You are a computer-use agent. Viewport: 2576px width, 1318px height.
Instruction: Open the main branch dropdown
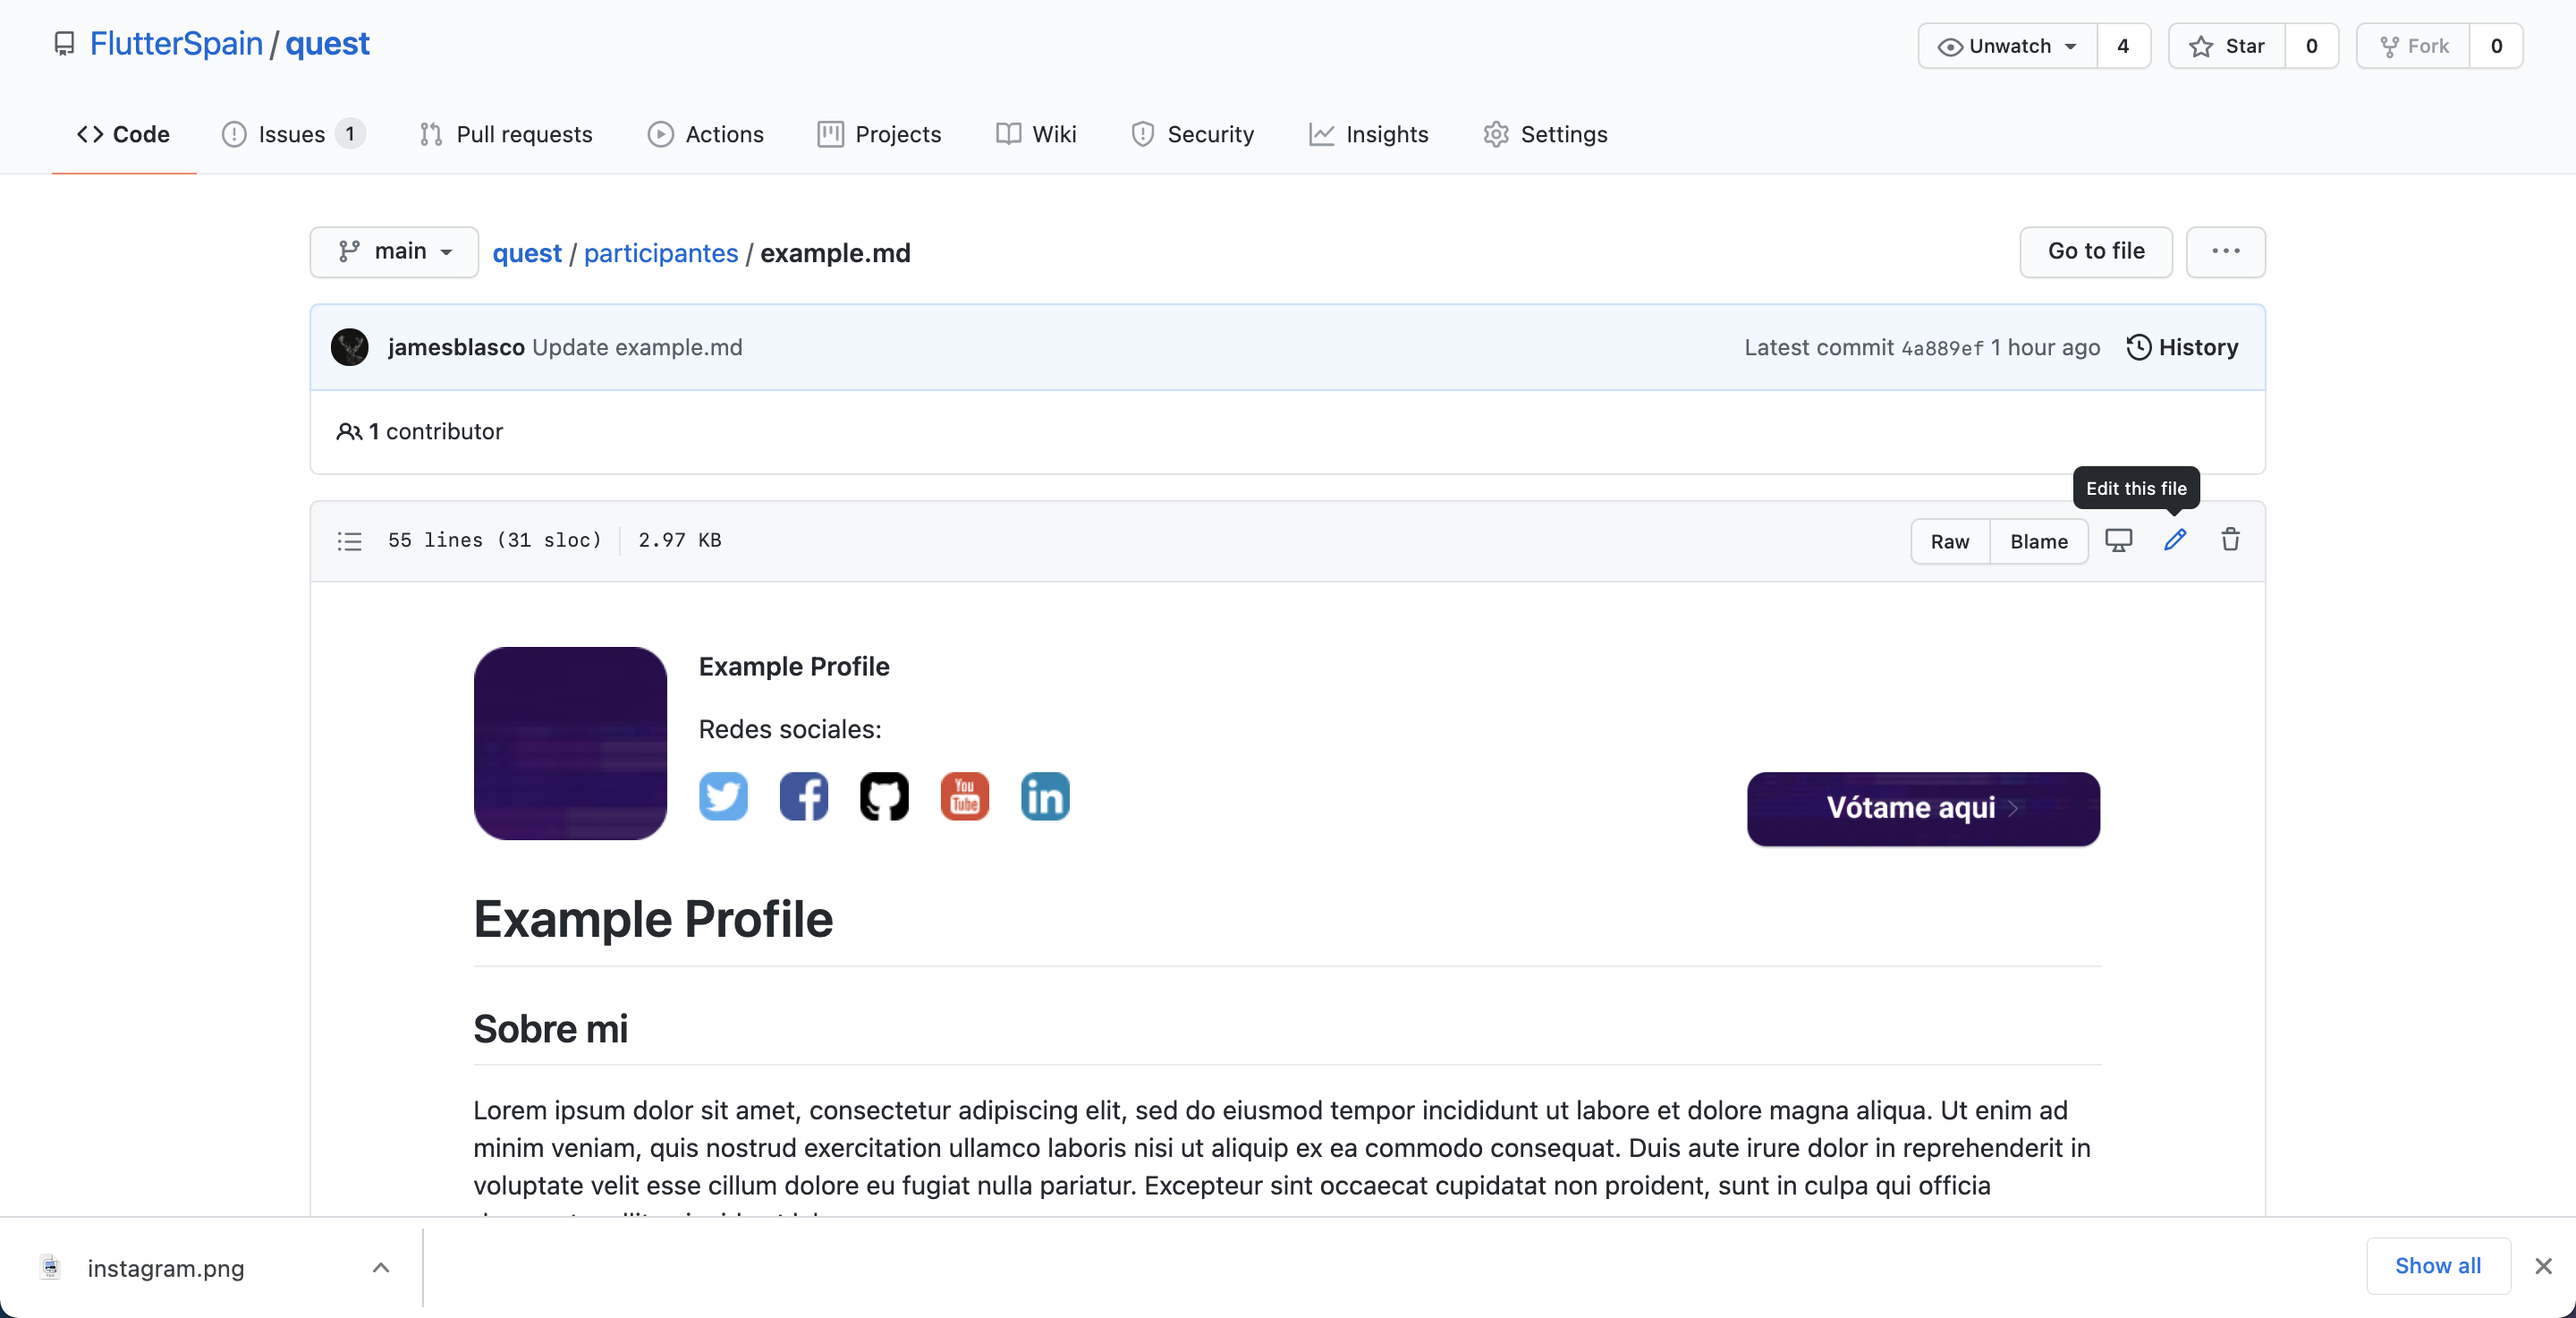pyautogui.click(x=394, y=251)
